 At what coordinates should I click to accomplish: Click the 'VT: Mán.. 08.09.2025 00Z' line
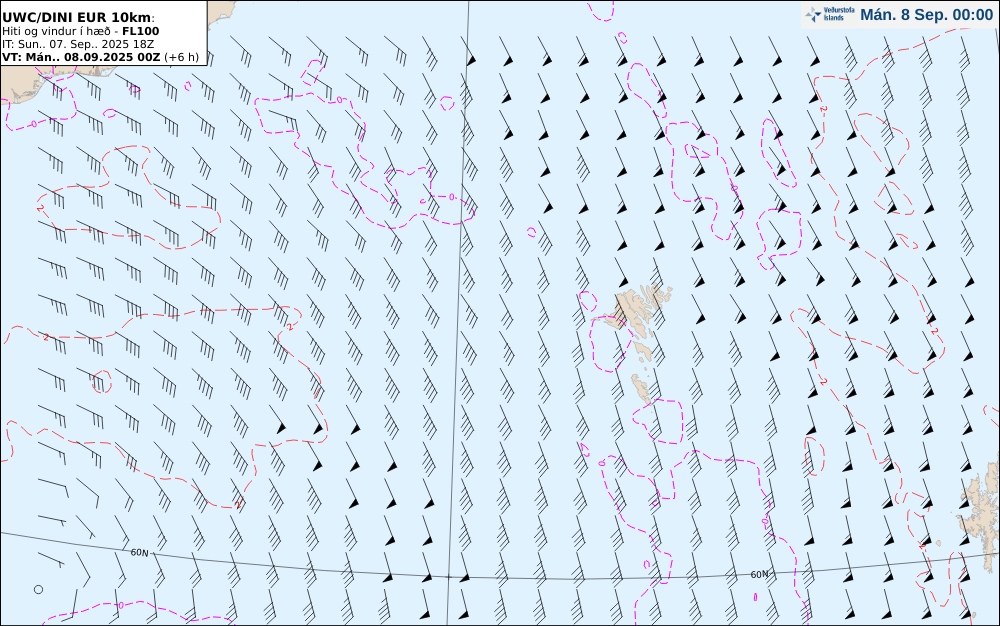[x=100, y=57]
